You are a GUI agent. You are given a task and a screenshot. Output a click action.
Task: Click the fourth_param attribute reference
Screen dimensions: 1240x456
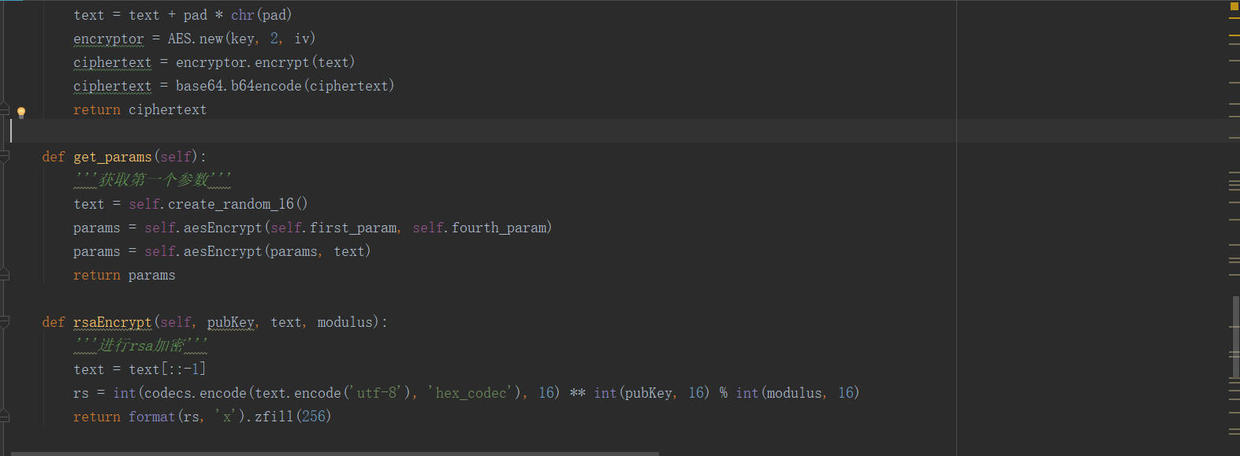click(x=502, y=228)
